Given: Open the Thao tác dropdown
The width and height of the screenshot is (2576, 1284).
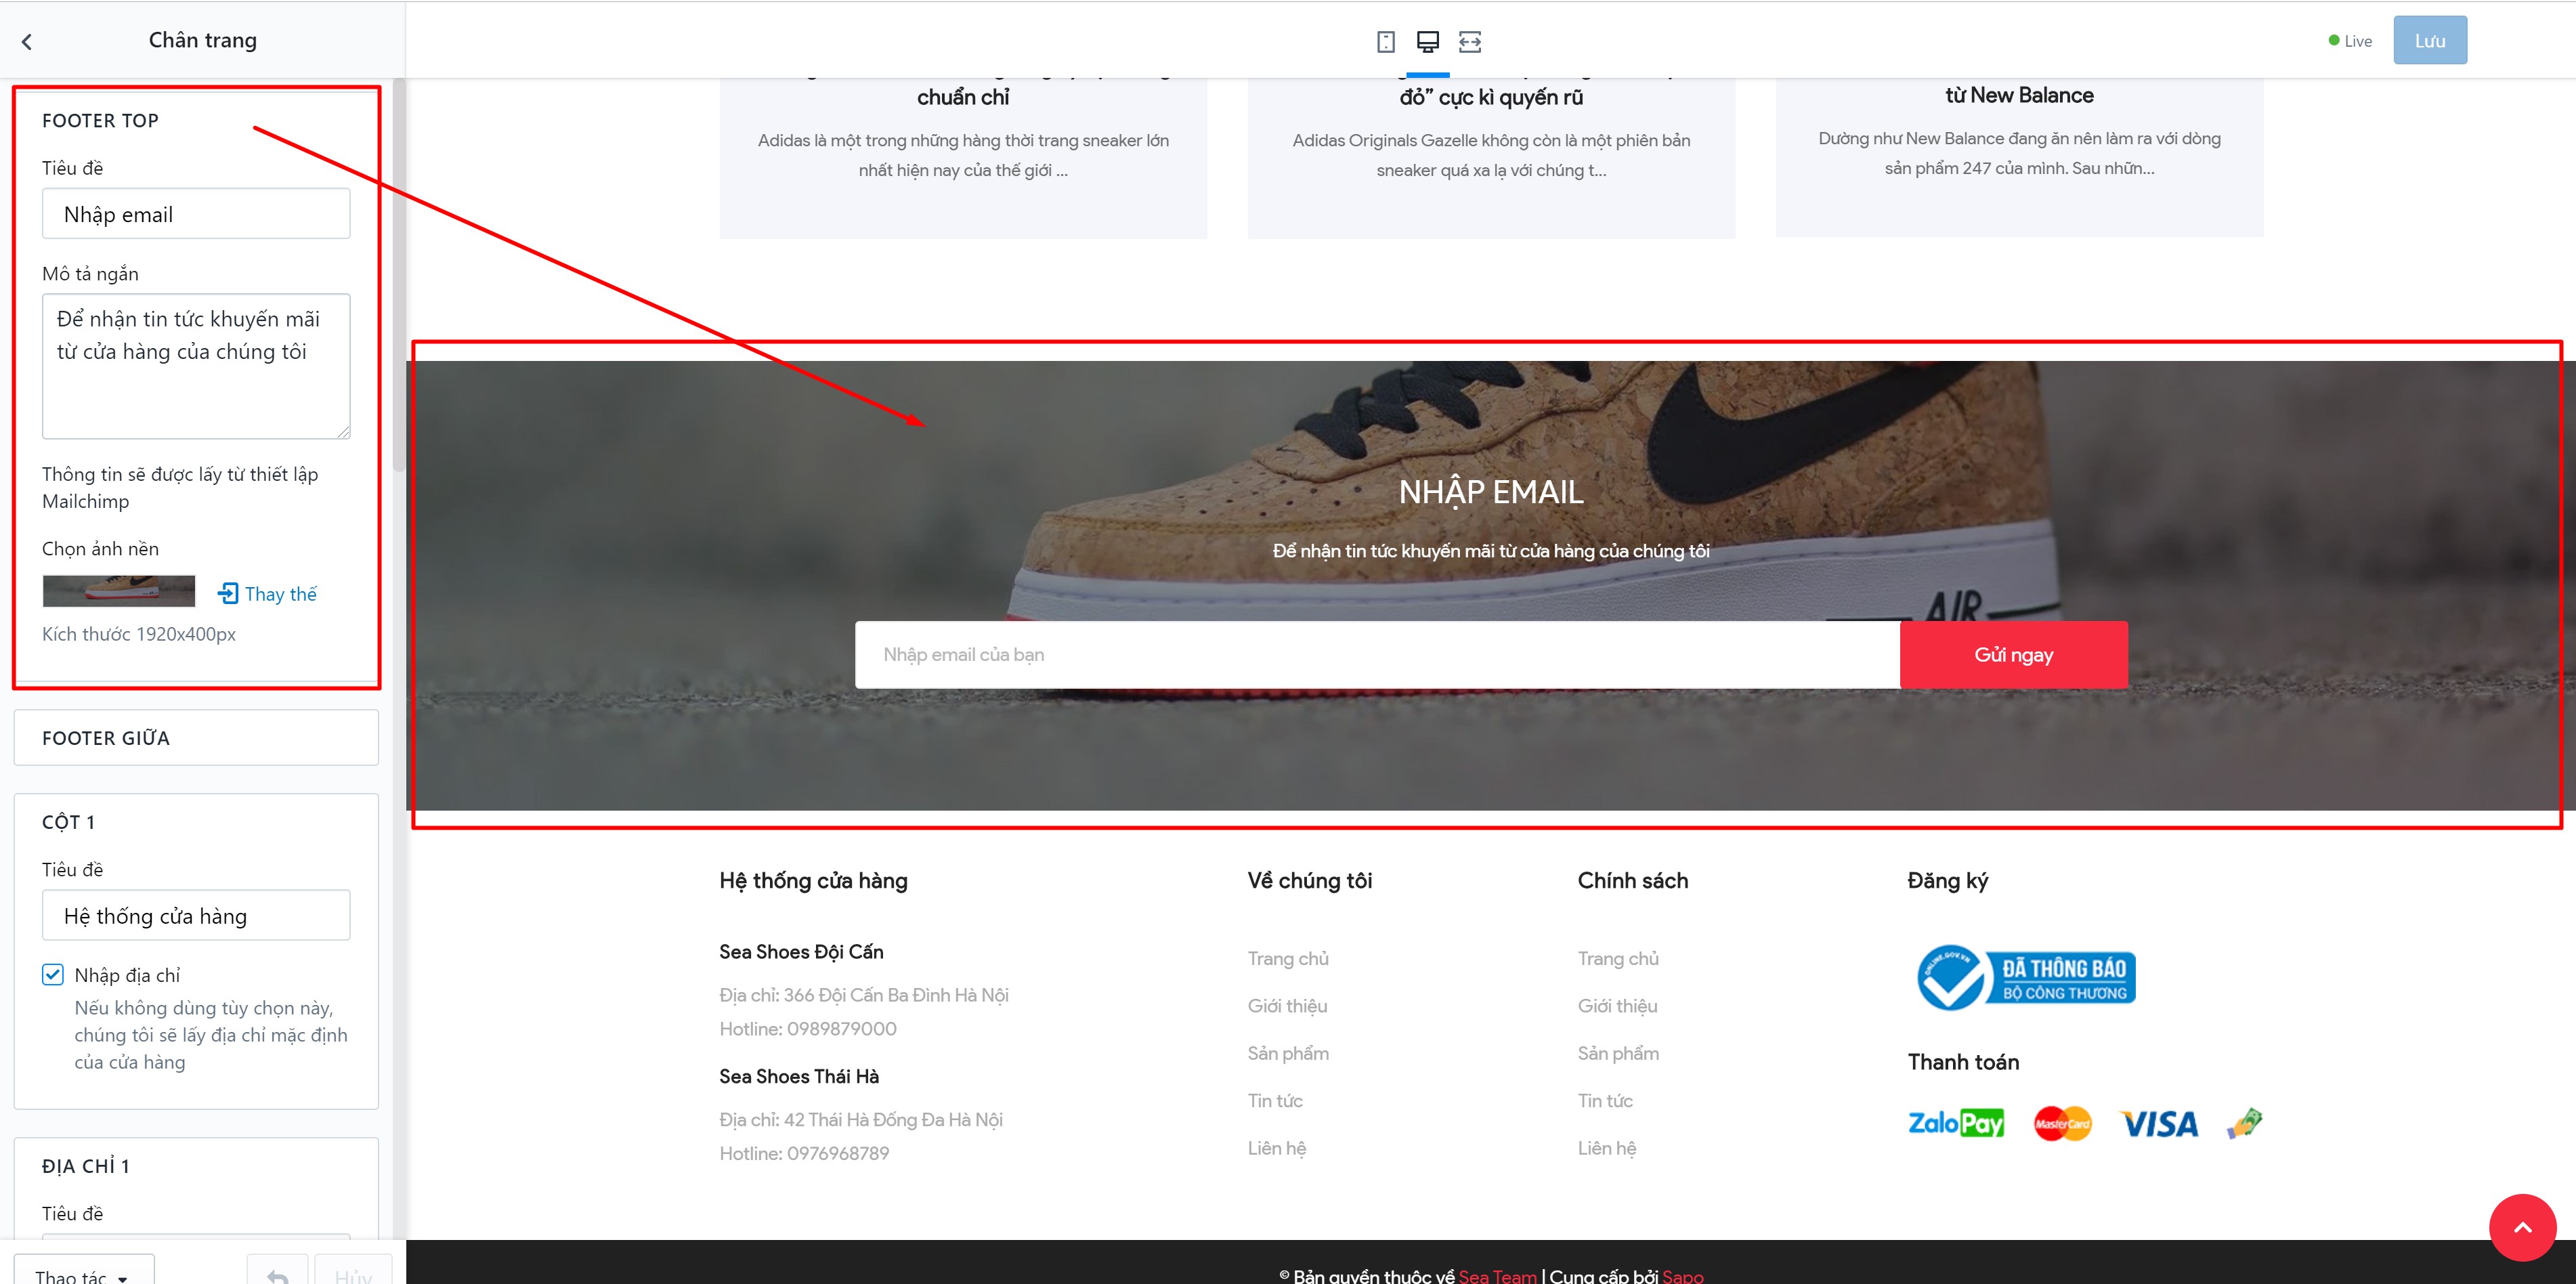Looking at the screenshot, I should [84, 1271].
